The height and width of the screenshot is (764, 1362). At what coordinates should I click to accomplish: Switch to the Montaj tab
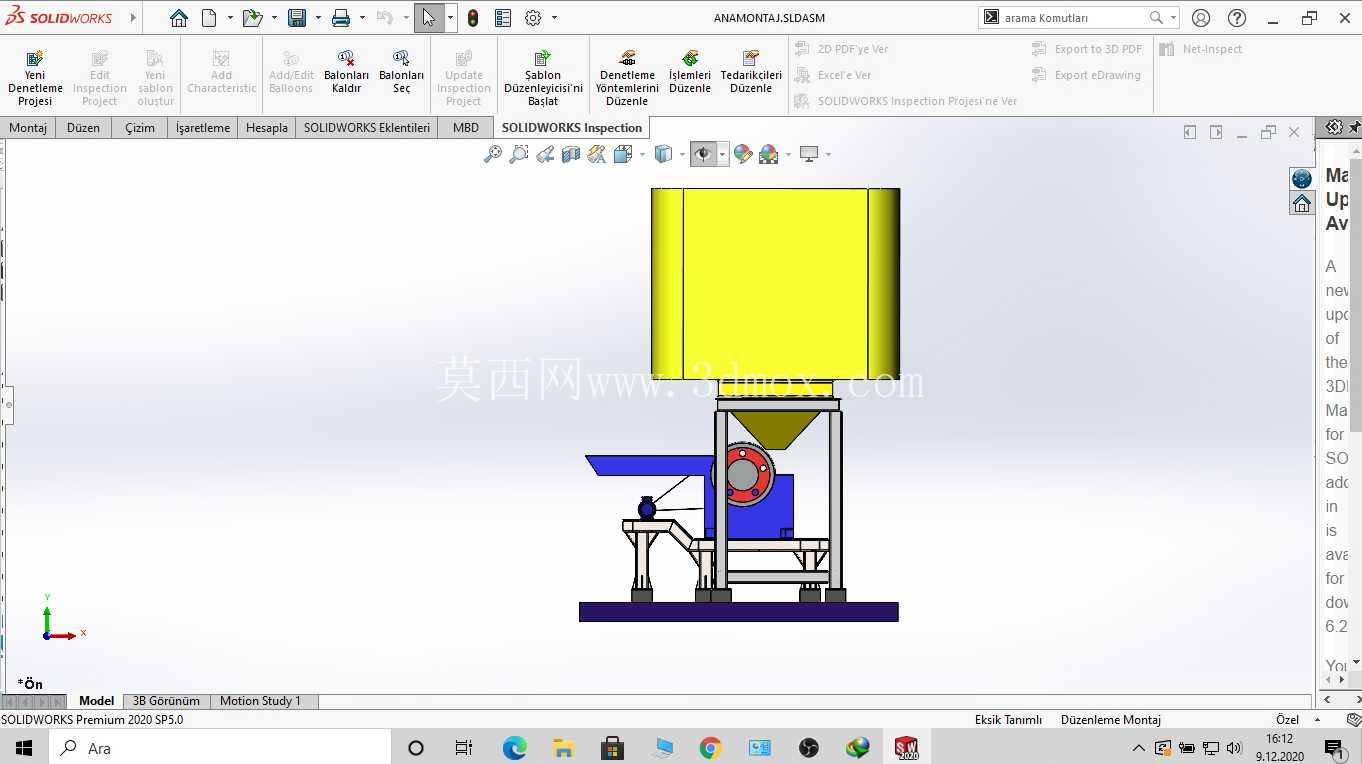[29, 128]
